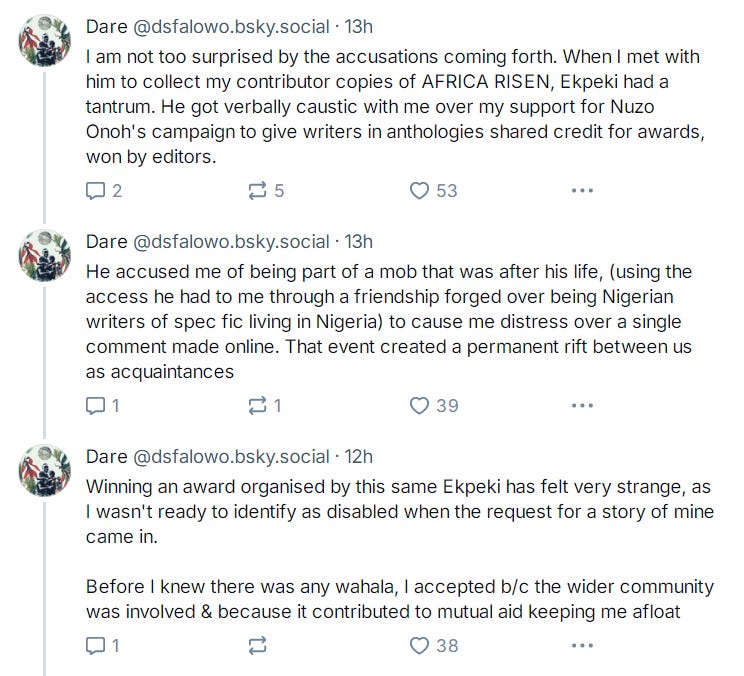Open Dare's profile name on first post
This screenshot has height=676, width=744.
pos(106,26)
